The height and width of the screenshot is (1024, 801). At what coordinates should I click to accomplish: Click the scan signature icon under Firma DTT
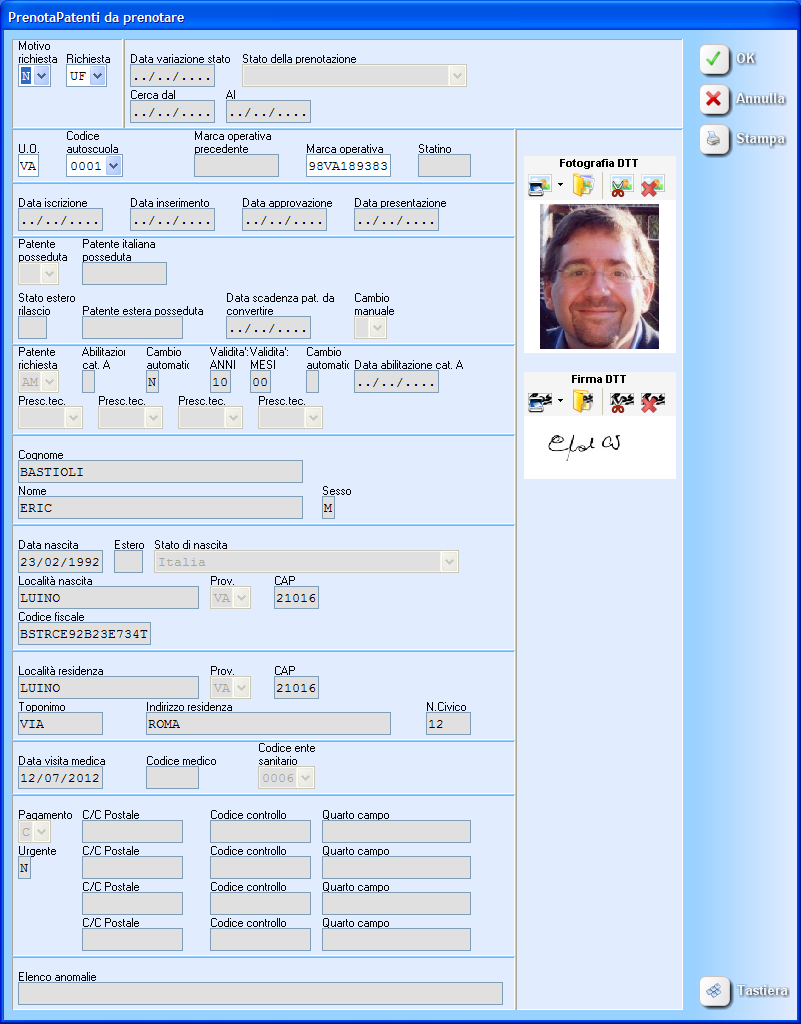(540, 401)
